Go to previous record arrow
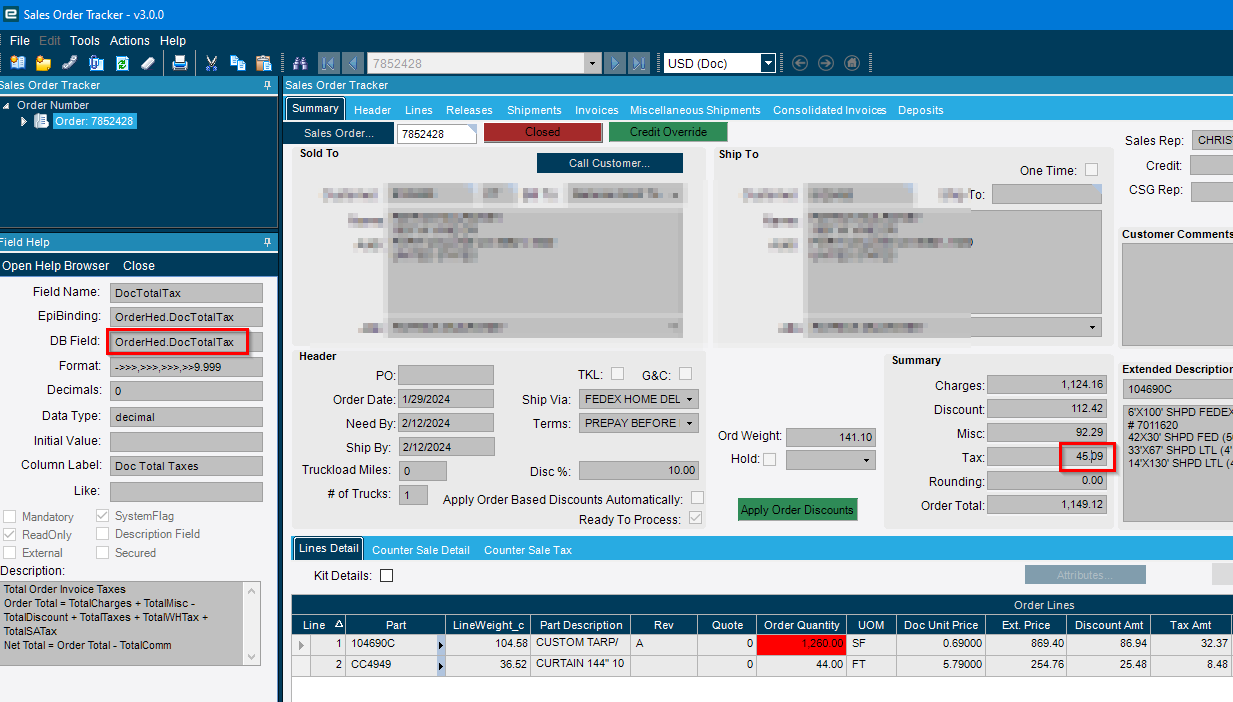 pyautogui.click(x=353, y=63)
